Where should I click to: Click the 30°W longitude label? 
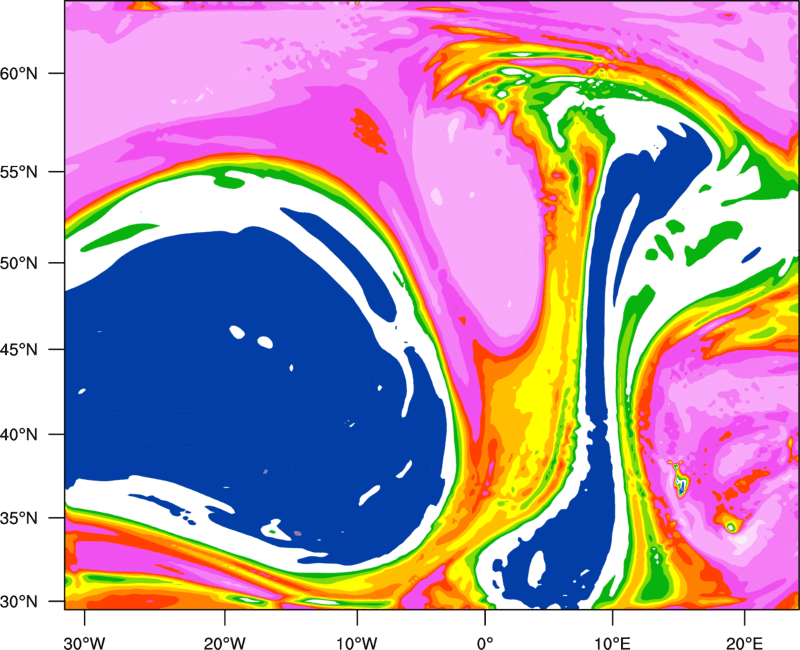(84, 643)
